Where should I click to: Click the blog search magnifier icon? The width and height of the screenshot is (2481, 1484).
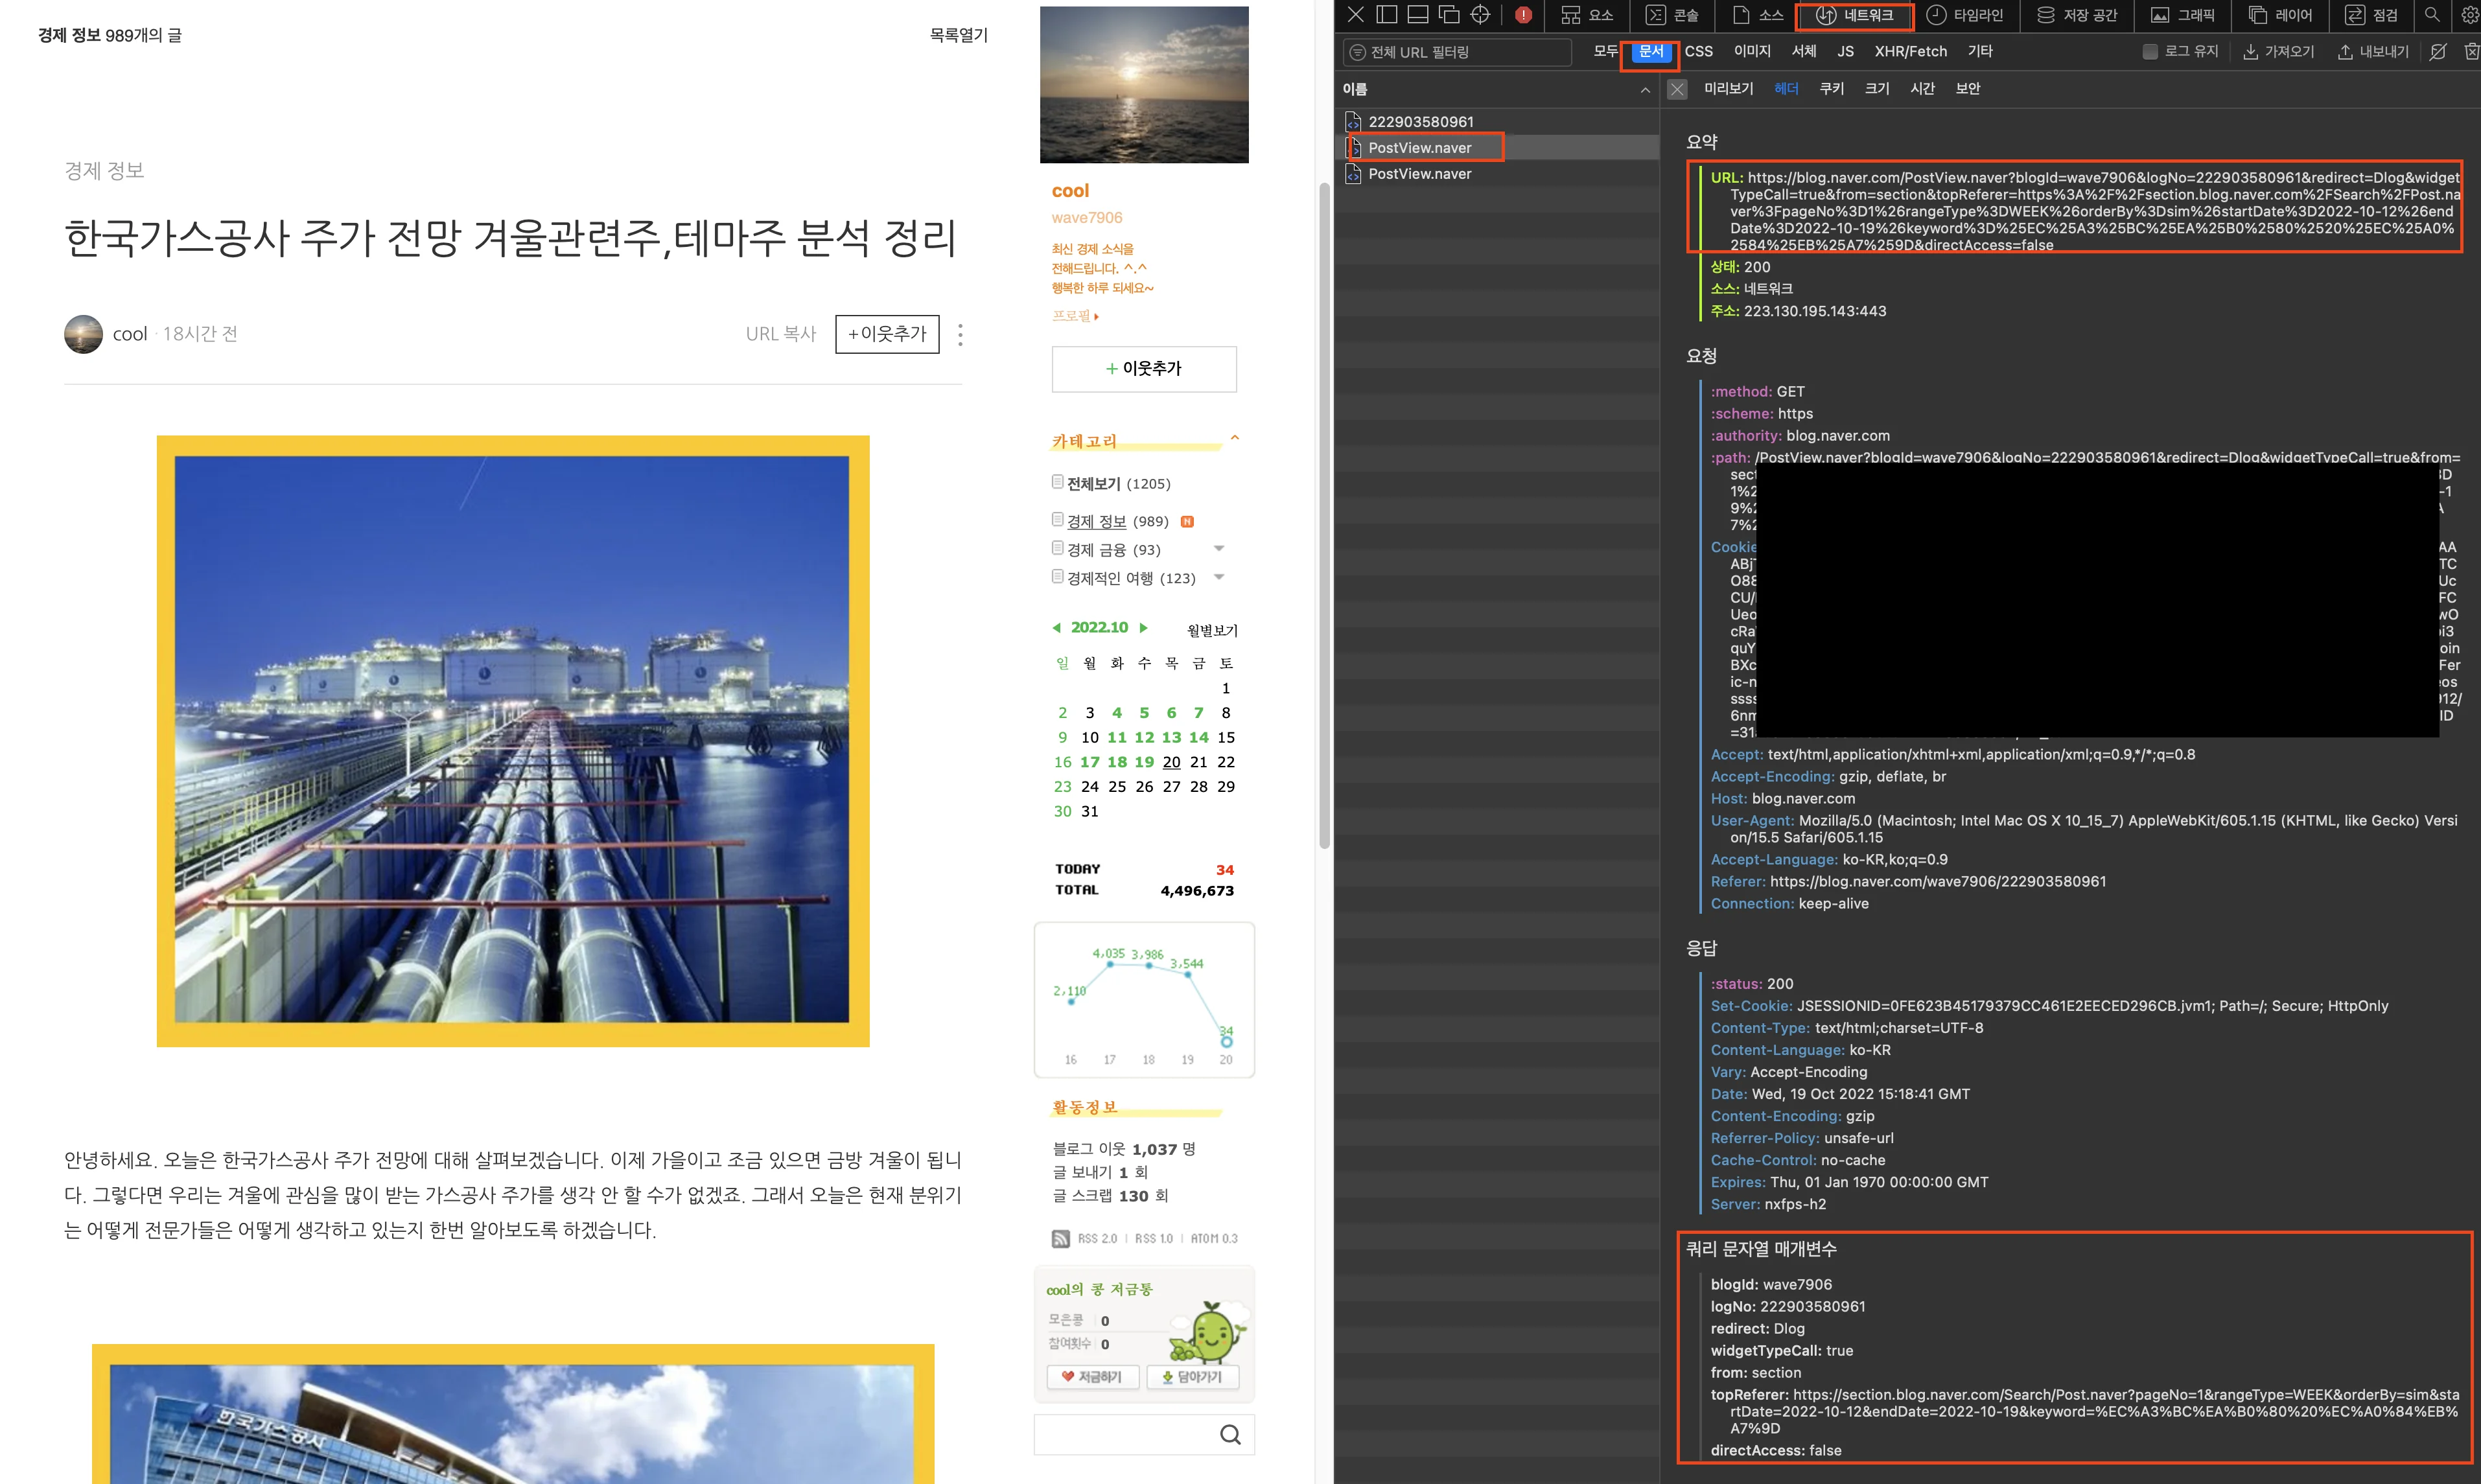[1230, 1435]
